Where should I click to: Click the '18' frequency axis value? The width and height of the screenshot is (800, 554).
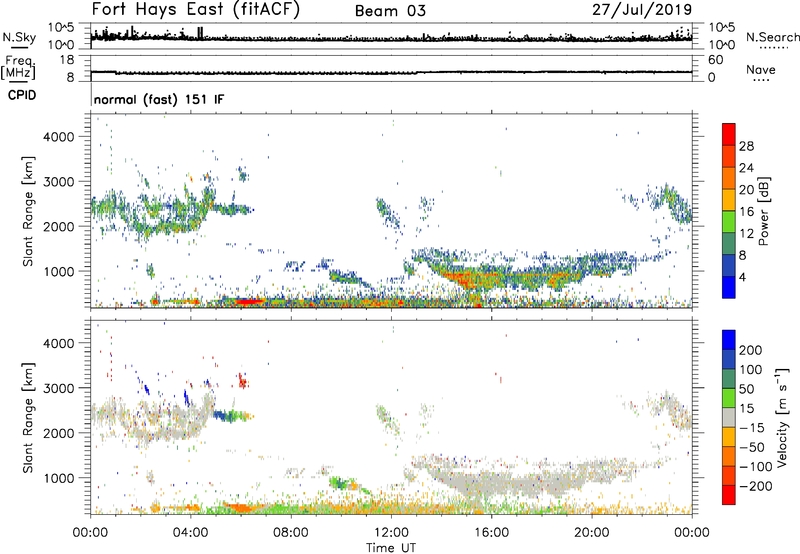pyautogui.click(x=67, y=60)
